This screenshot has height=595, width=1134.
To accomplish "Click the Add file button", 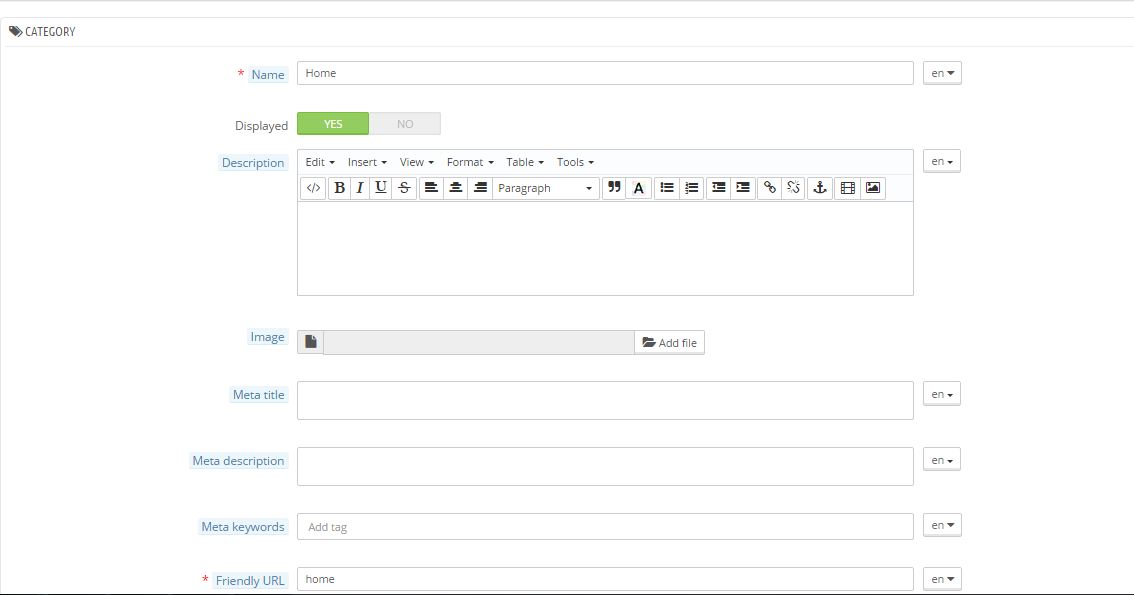I will click(670, 343).
